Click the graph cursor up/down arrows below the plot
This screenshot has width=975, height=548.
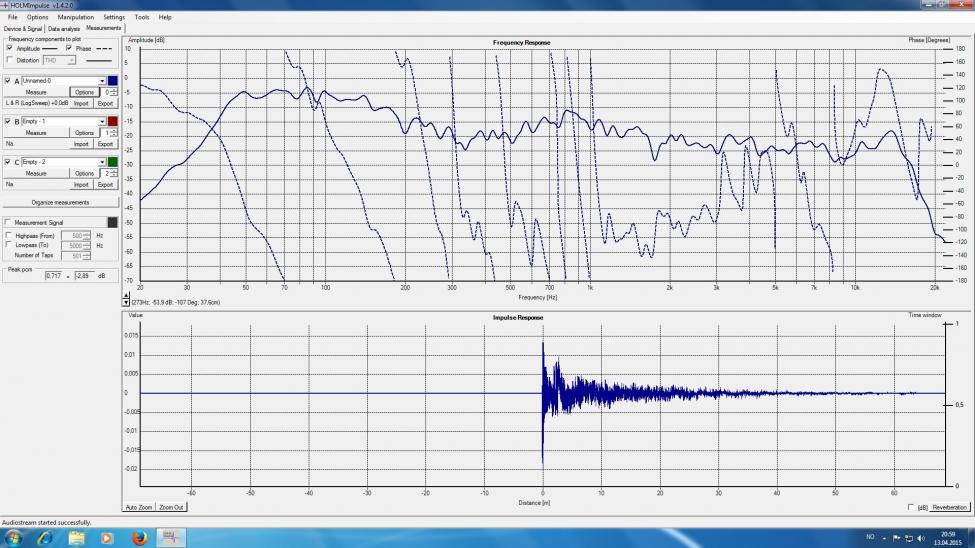tap(126, 299)
